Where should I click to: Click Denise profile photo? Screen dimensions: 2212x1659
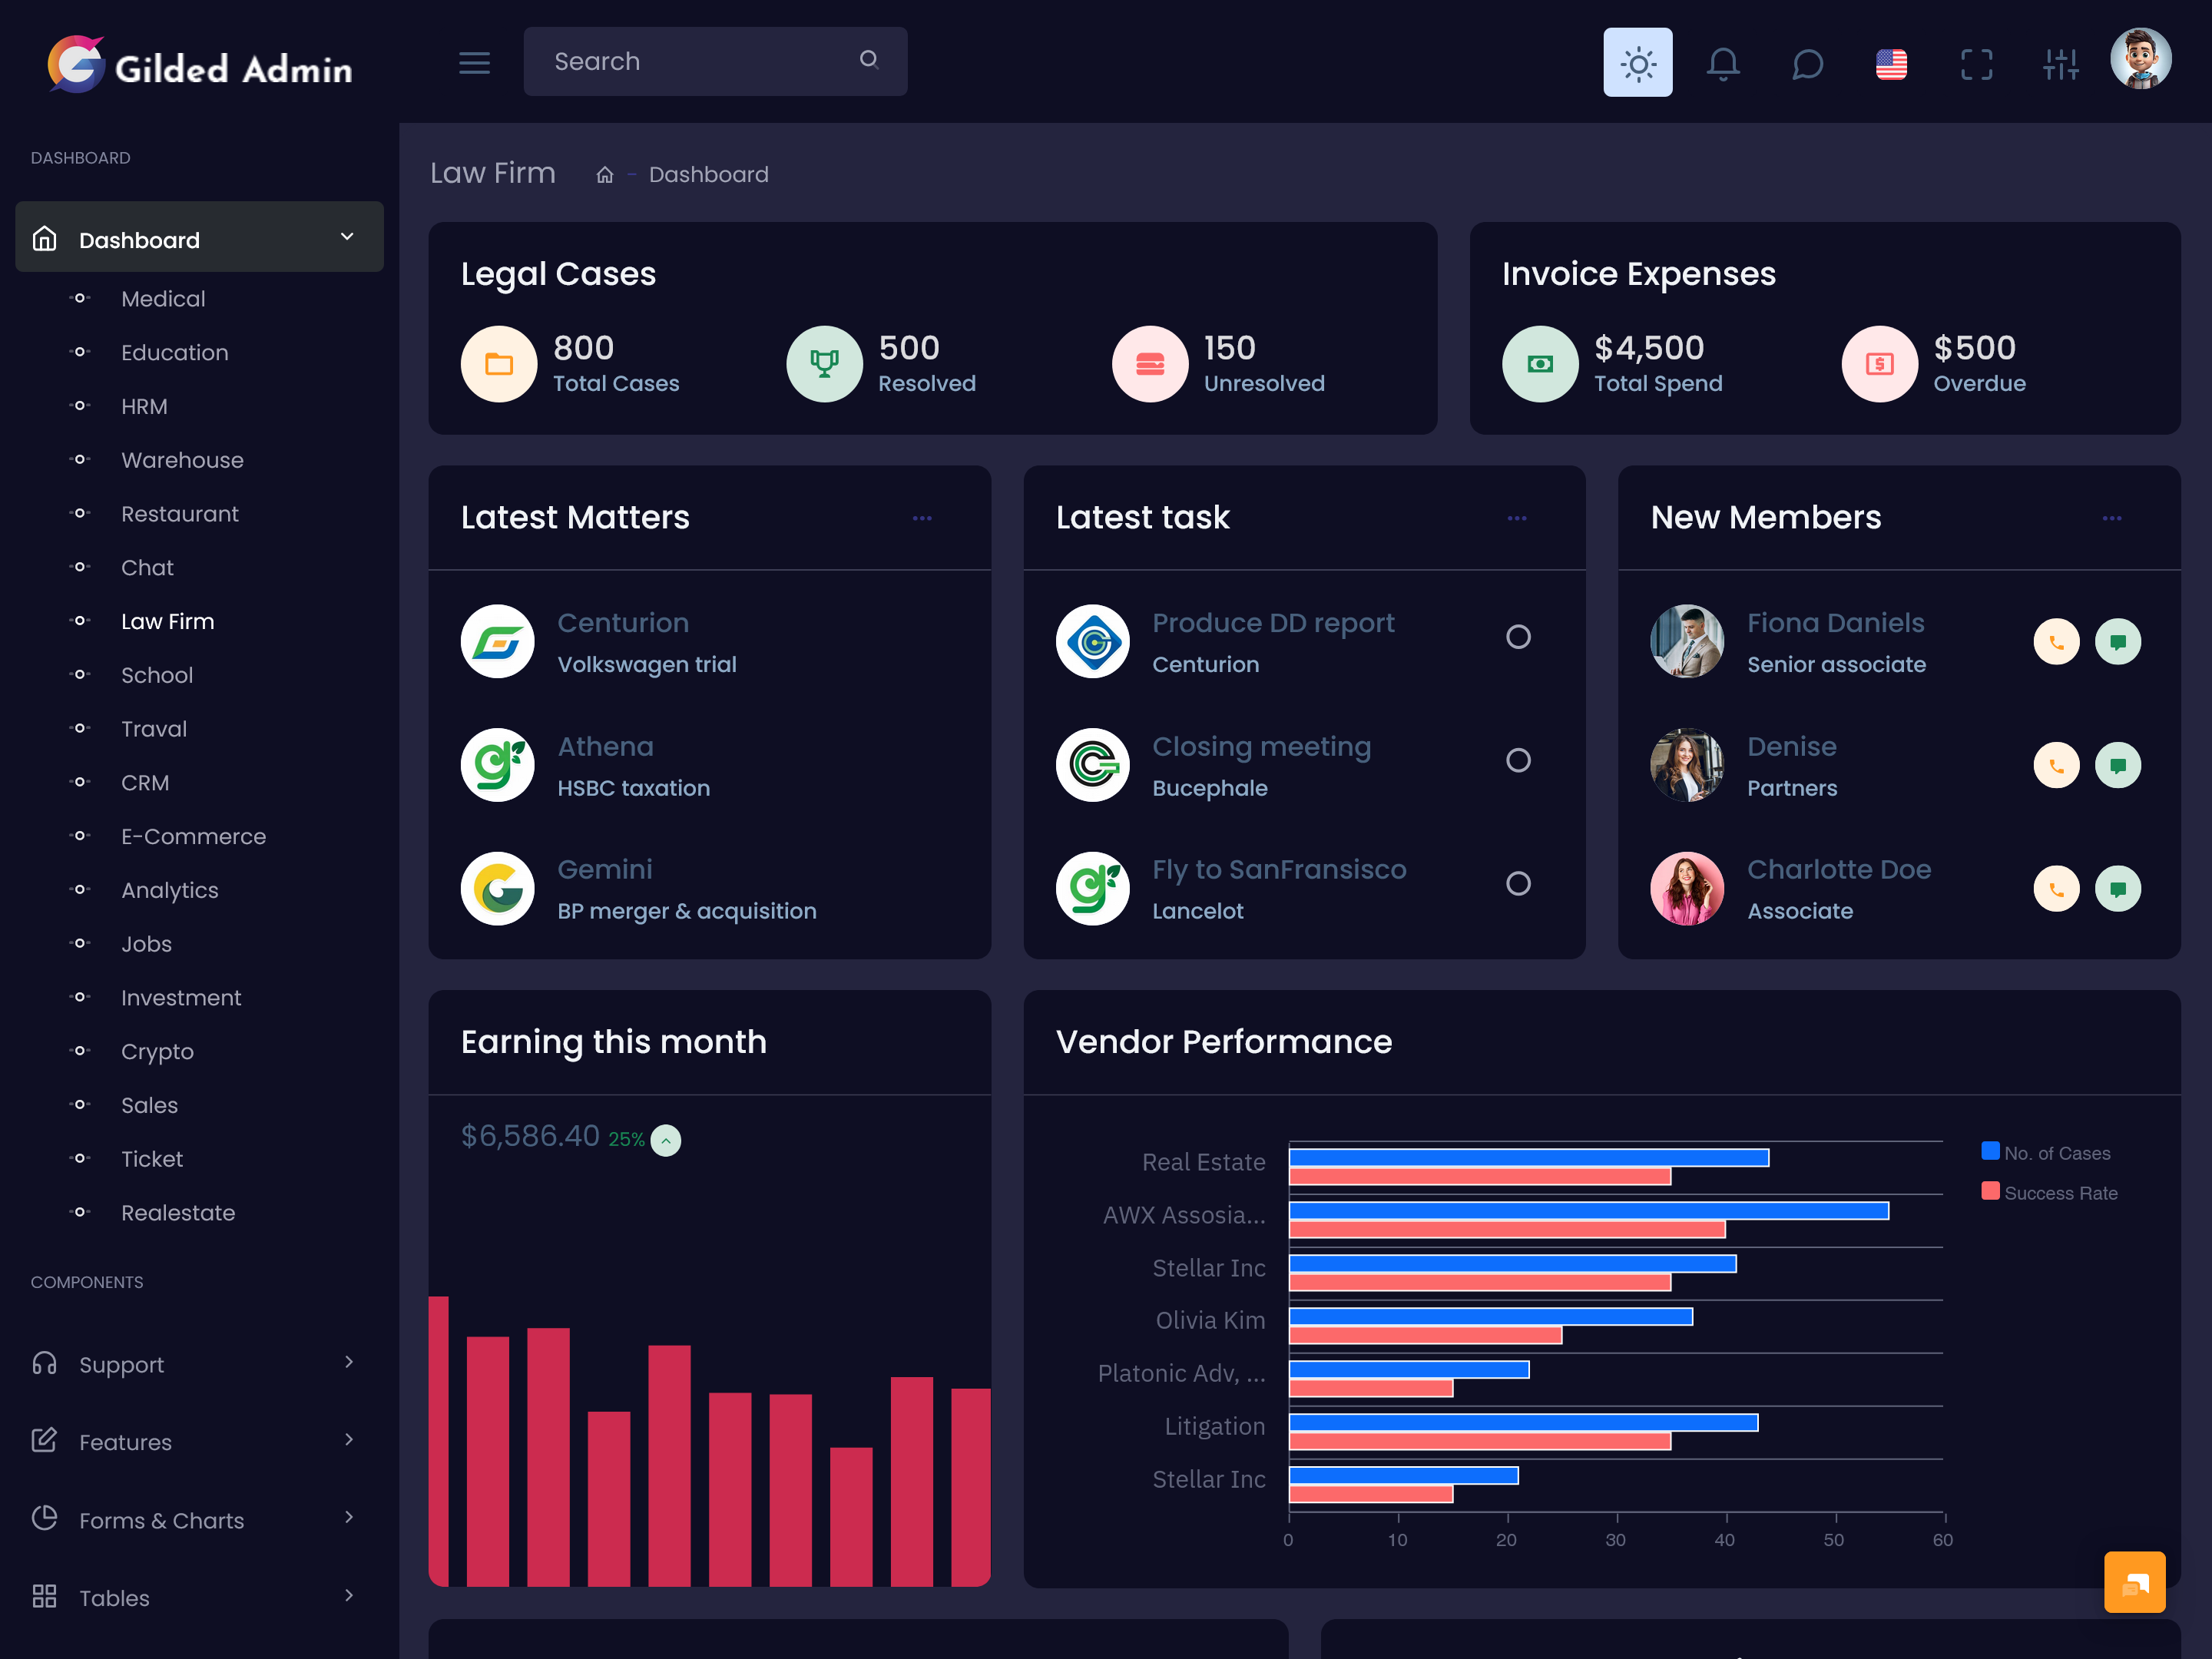[x=1686, y=766]
